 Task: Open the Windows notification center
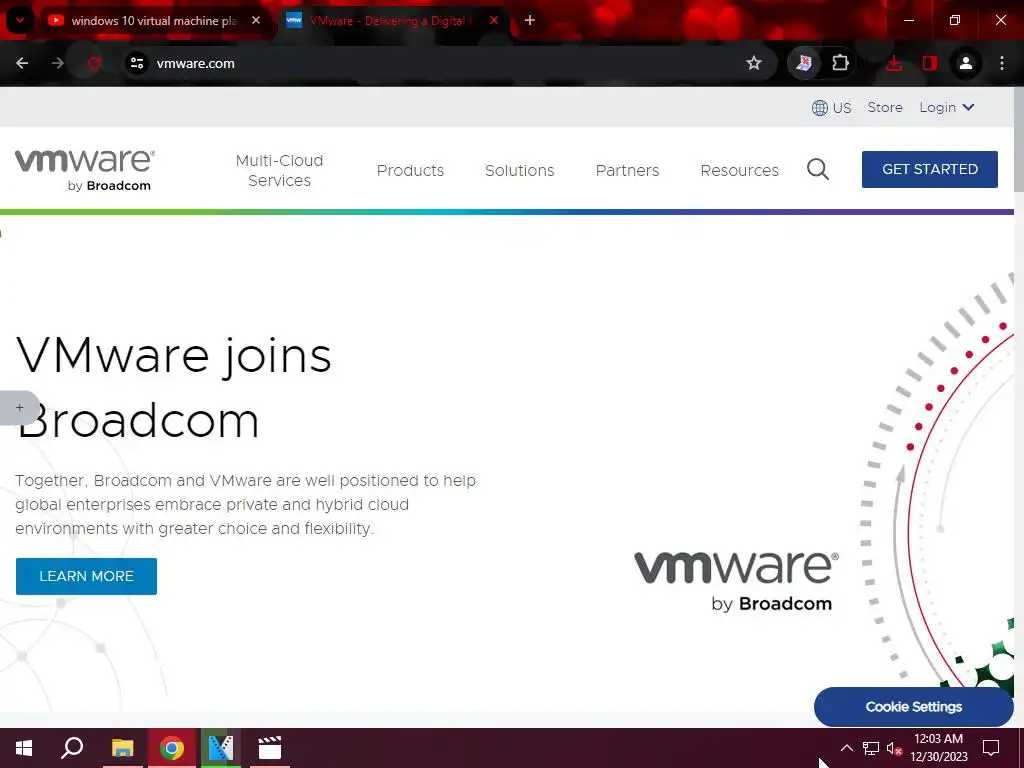[991, 748]
